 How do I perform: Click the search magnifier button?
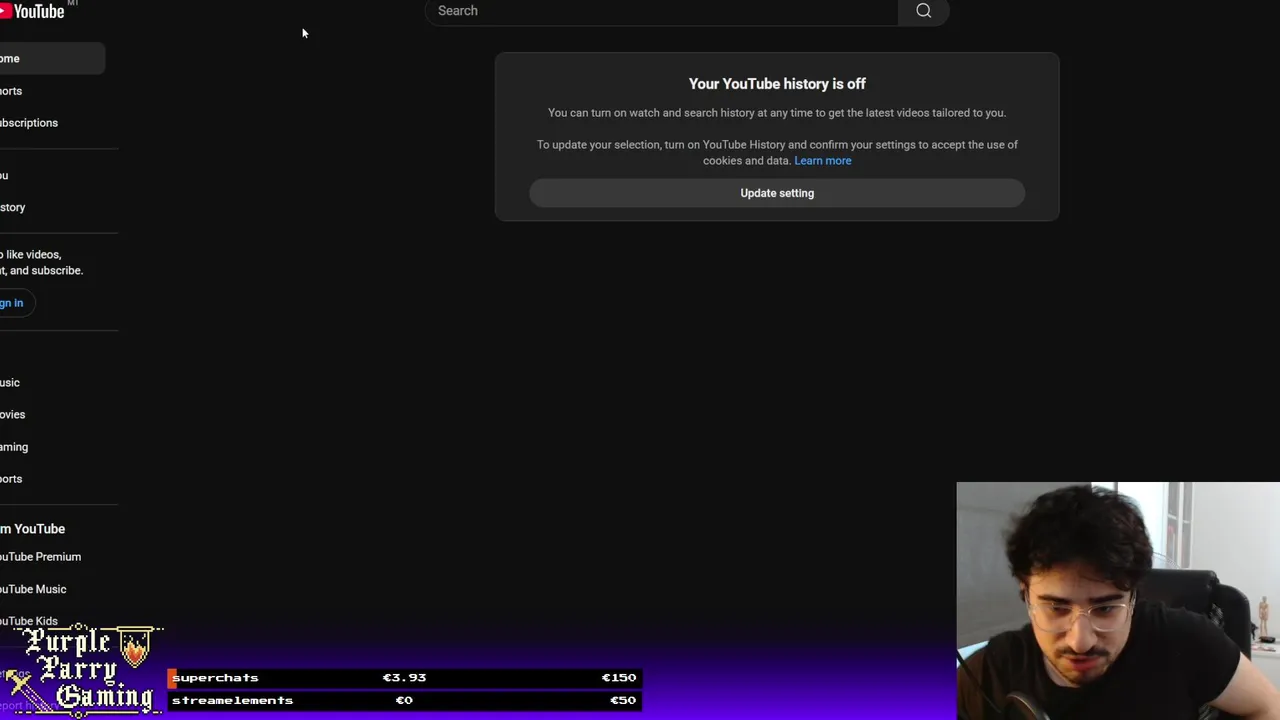[x=923, y=11]
